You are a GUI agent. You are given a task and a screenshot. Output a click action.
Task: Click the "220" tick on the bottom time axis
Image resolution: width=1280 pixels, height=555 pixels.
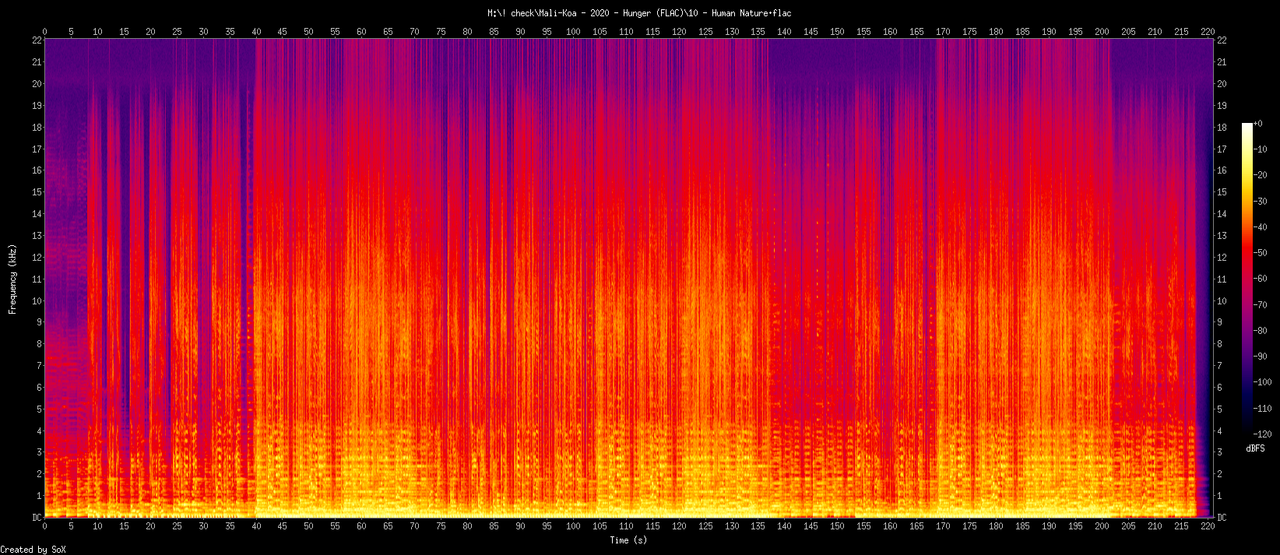1206,526
